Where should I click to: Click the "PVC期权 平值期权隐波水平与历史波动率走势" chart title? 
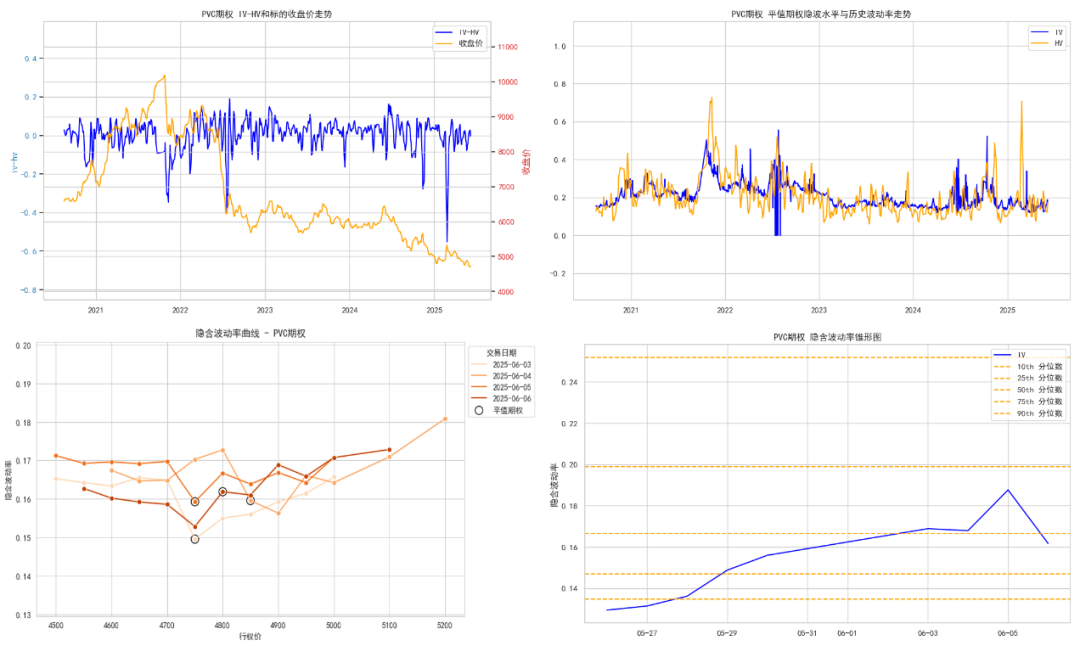pyautogui.click(x=821, y=14)
